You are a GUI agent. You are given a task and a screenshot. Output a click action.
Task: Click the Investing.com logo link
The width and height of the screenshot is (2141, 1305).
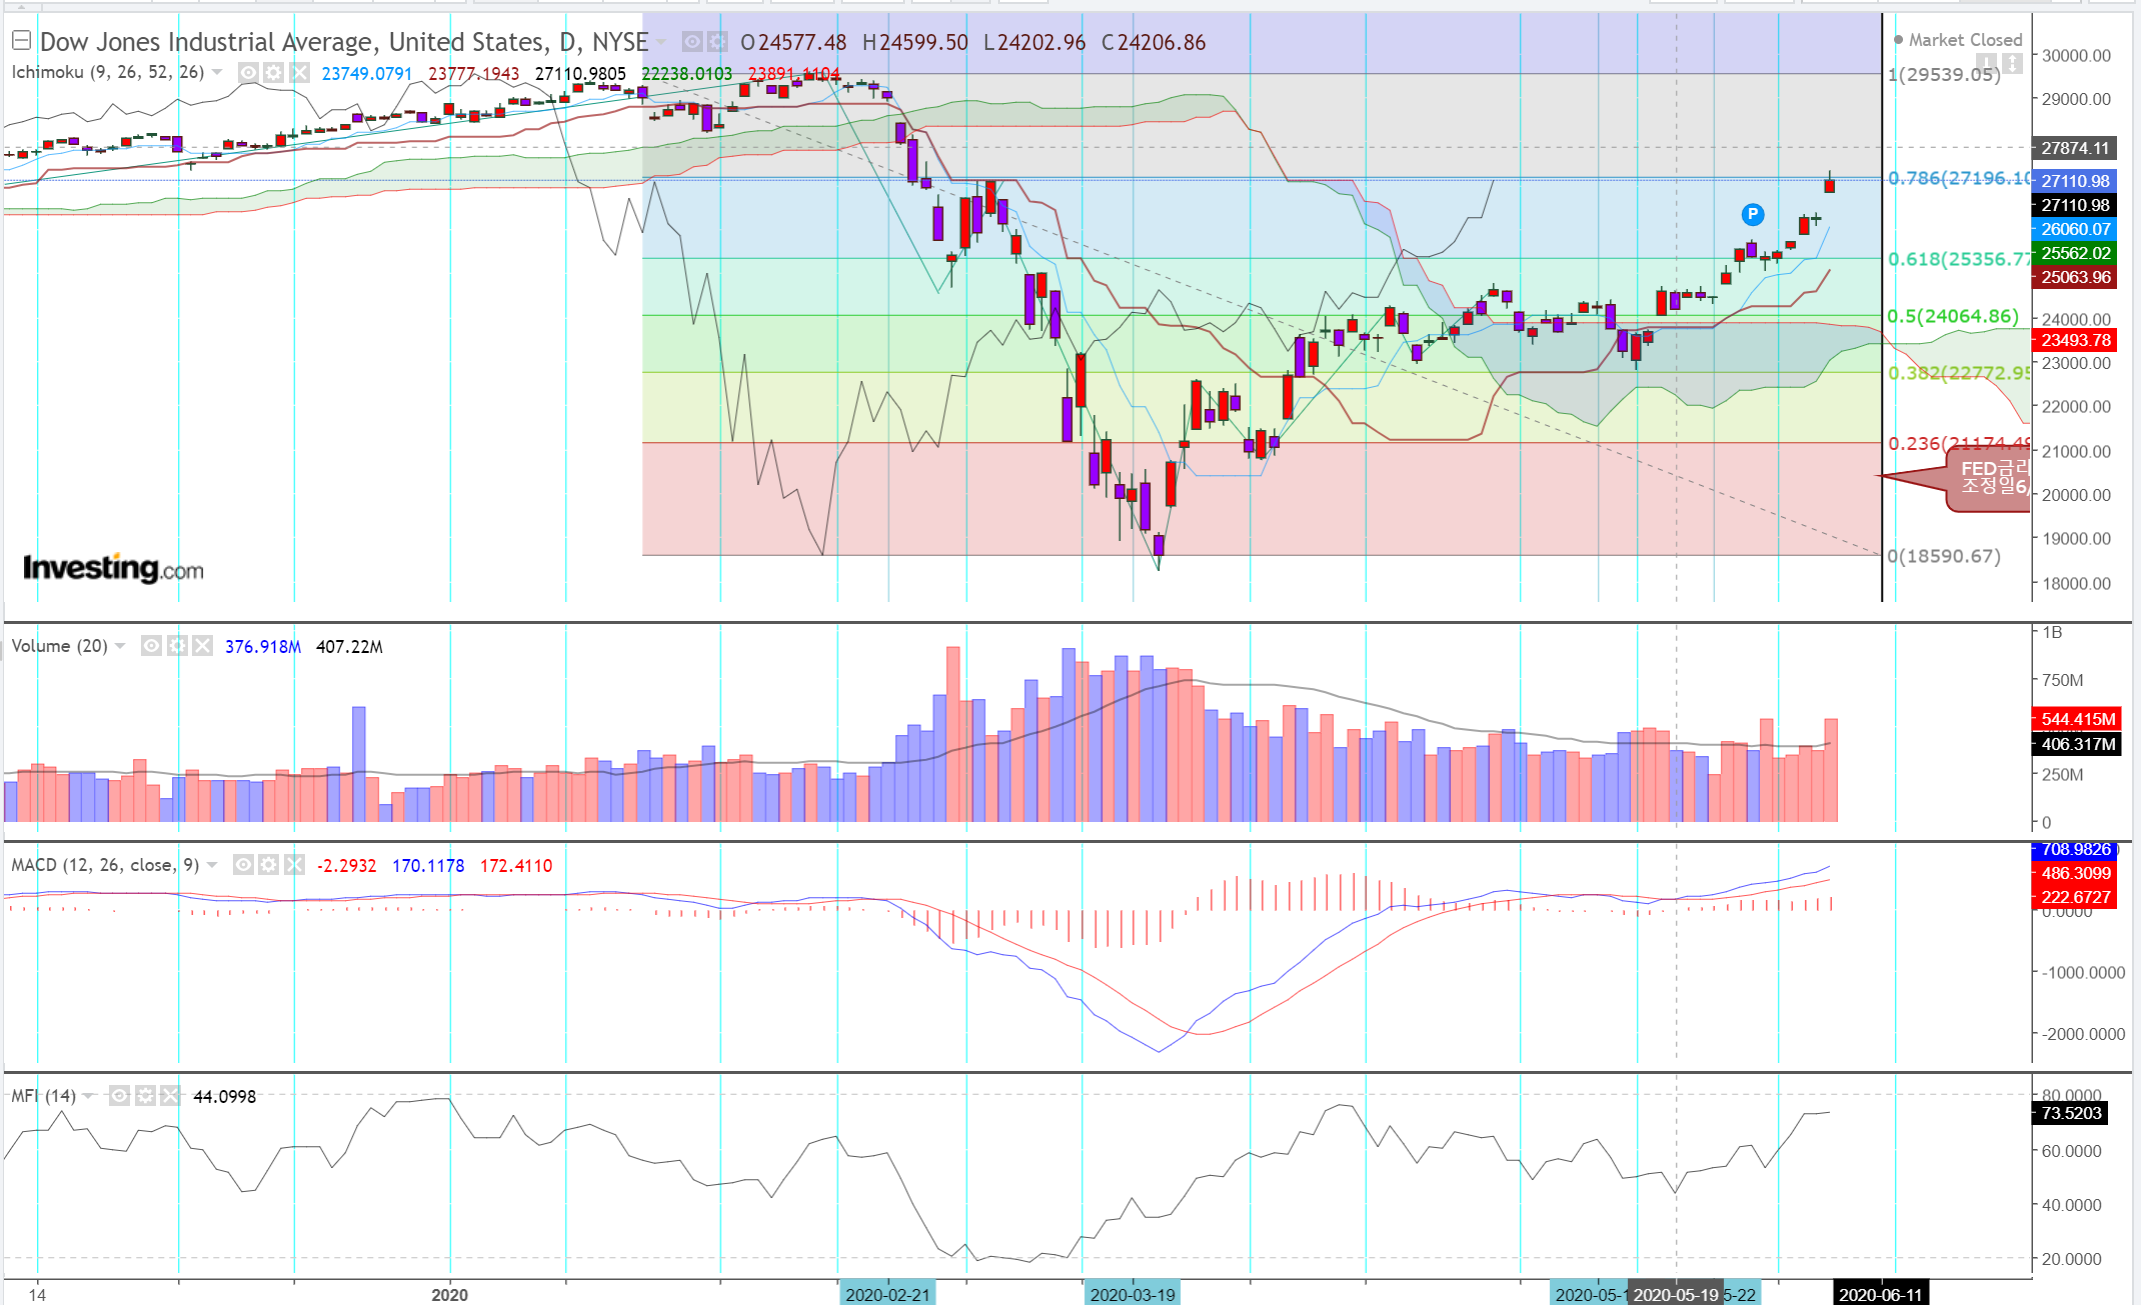point(113,568)
